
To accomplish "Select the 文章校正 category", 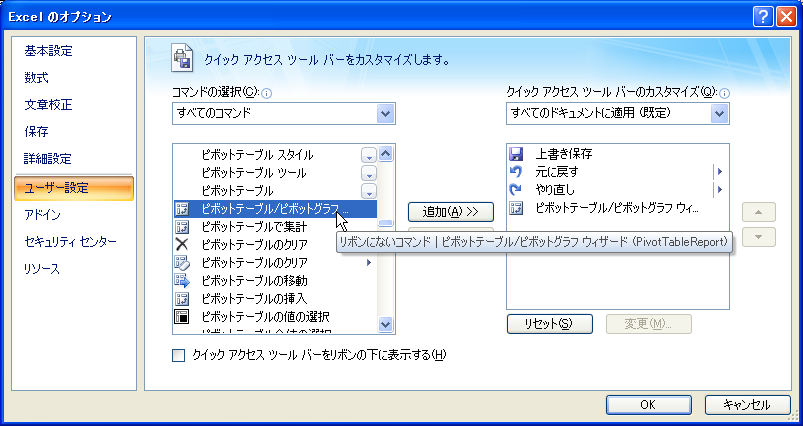I will click(x=49, y=105).
